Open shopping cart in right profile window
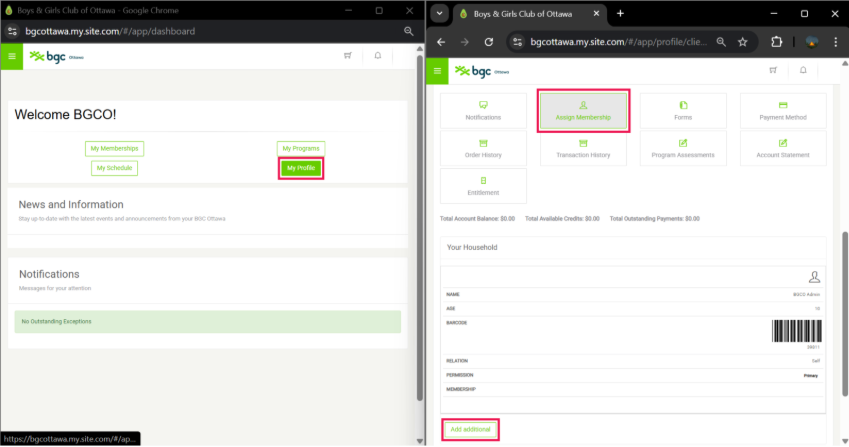The height and width of the screenshot is (447, 849). pos(773,70)
